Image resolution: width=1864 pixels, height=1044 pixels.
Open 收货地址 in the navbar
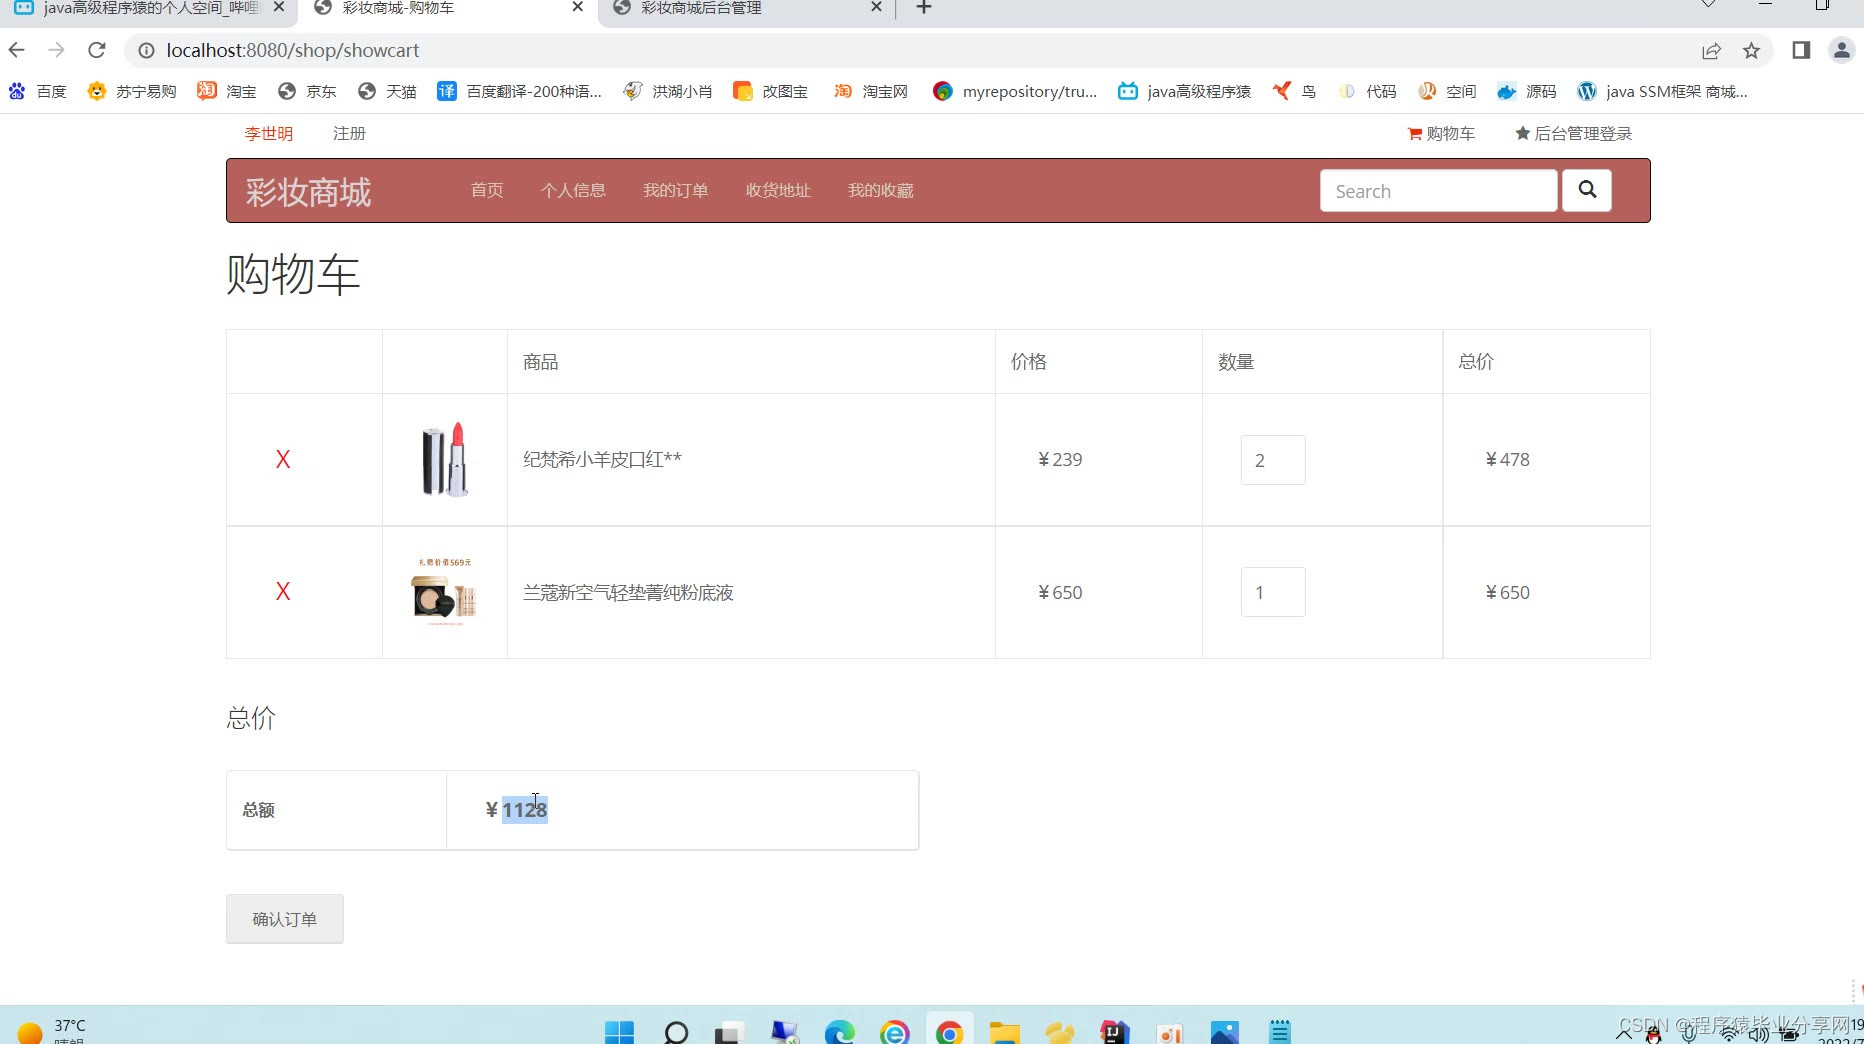point(778,190)
